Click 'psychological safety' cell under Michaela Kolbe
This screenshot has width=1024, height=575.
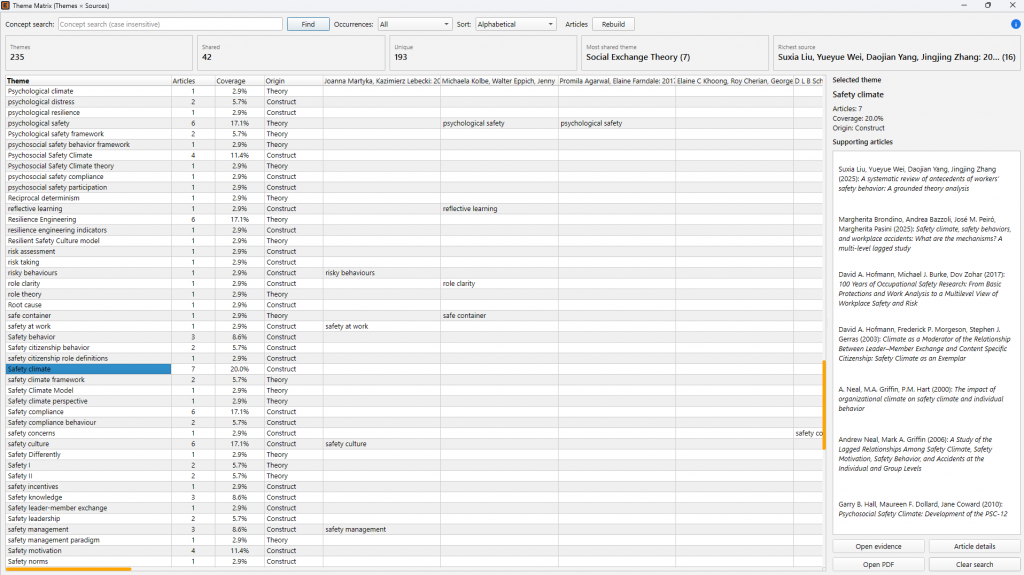click(x=499, y=123)
